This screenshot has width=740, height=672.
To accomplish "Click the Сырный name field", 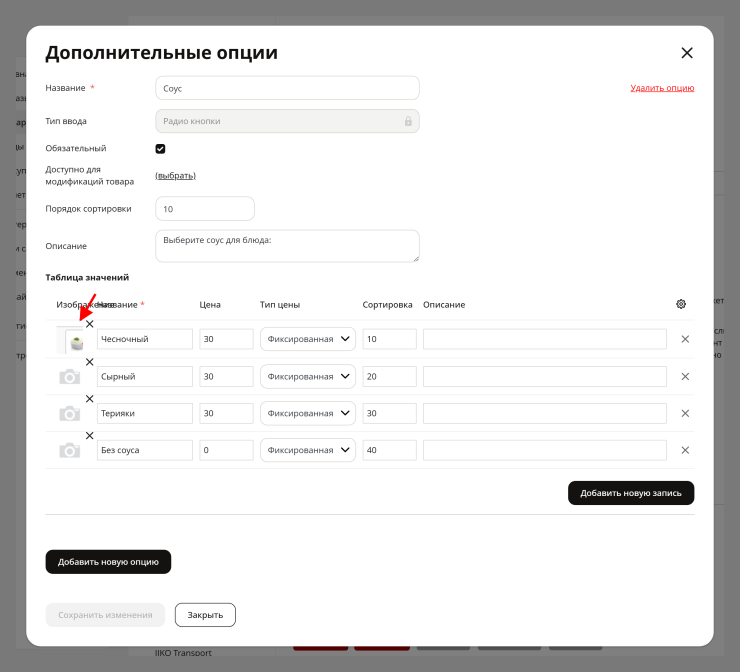I will pyautogui.click(x=145, y=377).
